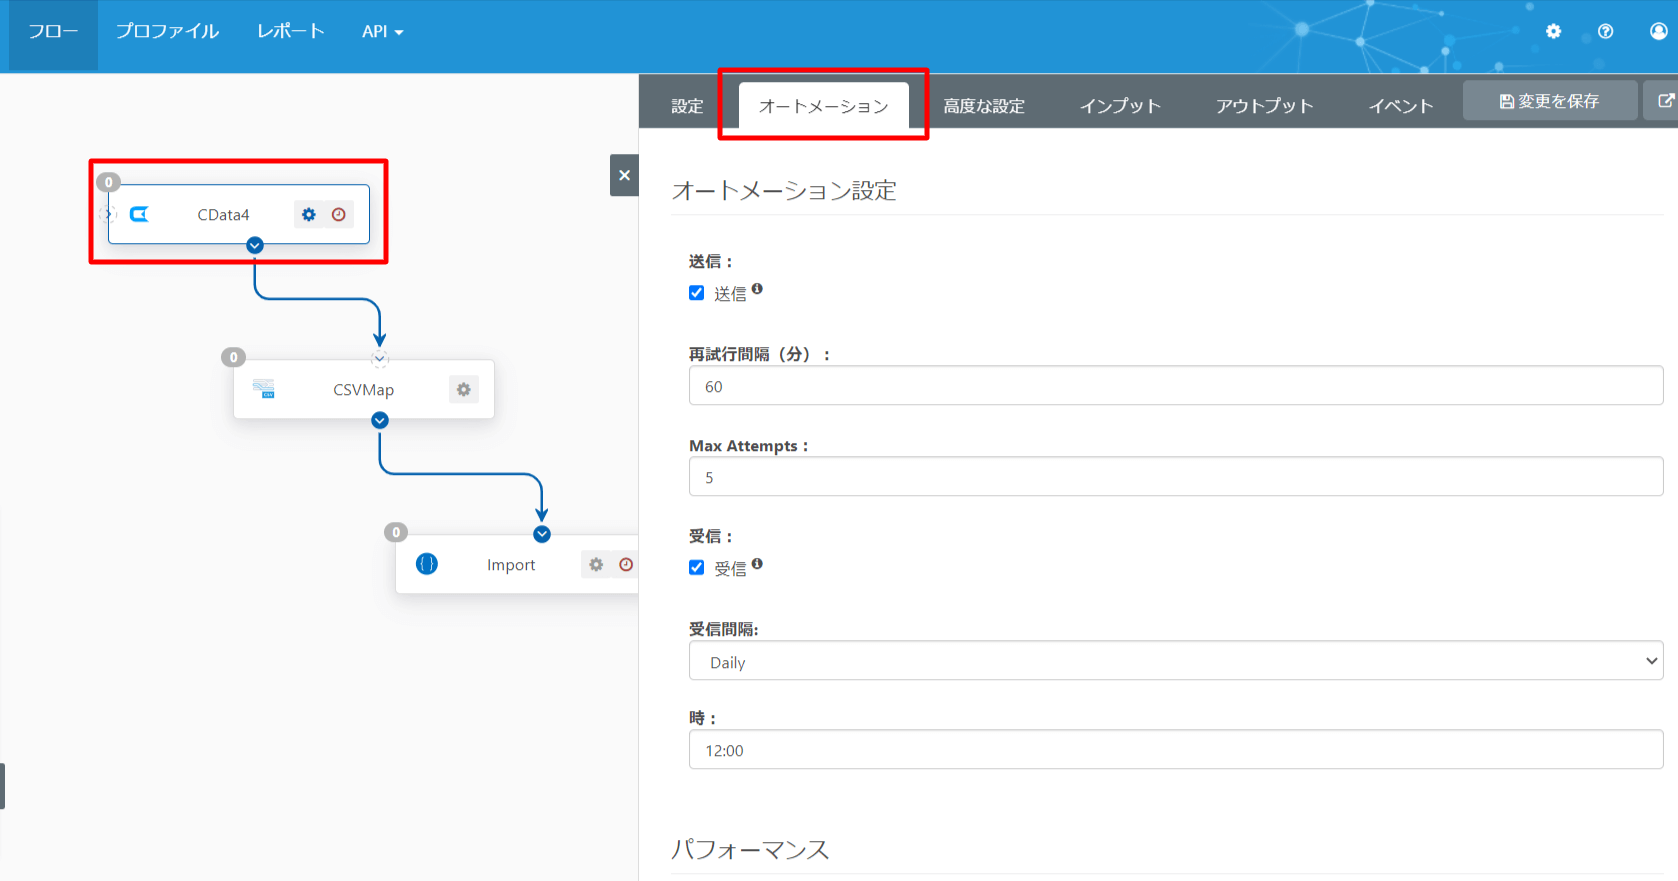Select the CData4 node label

tap(223, 215)
